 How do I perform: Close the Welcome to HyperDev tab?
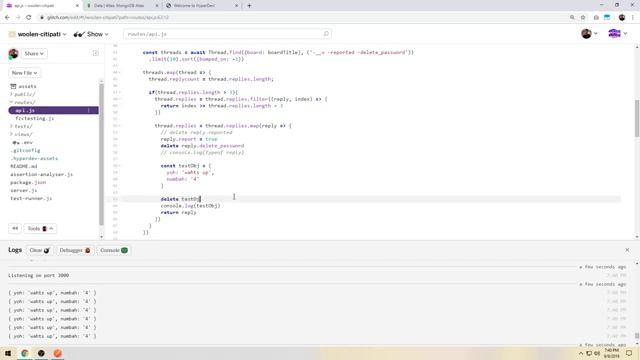[x=236, y=6]
